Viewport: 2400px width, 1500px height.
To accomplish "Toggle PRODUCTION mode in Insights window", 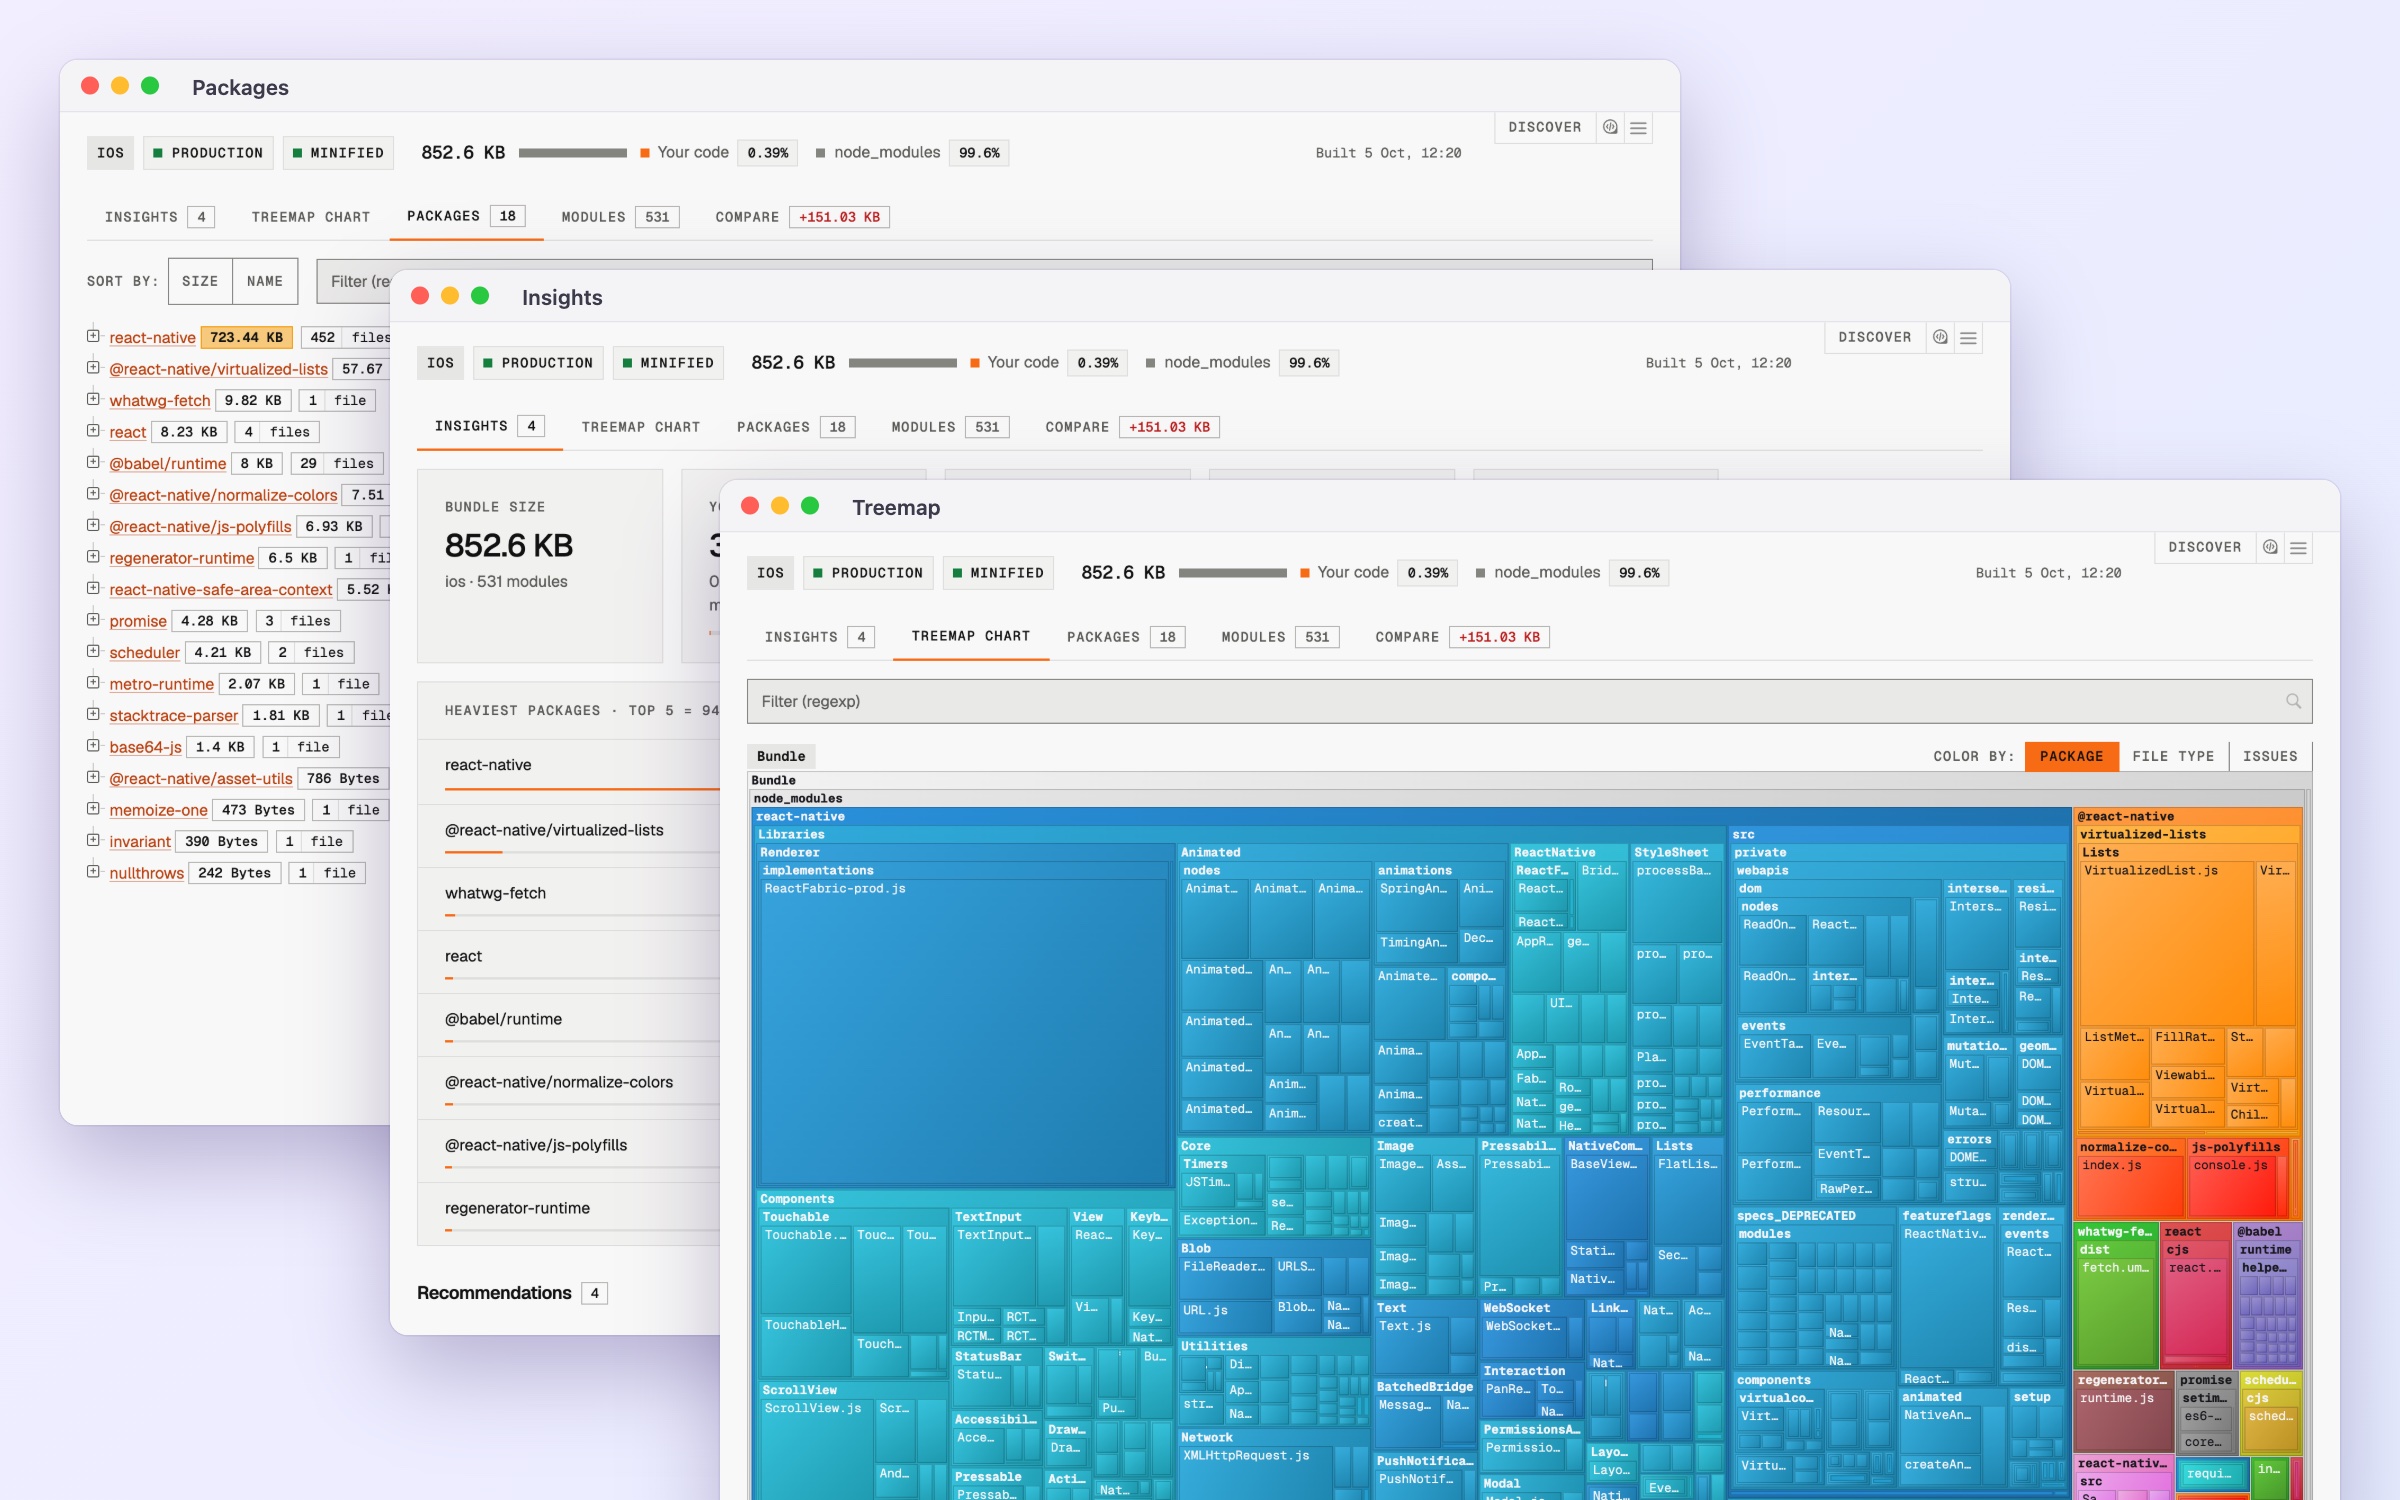I will tap(538, 363).
